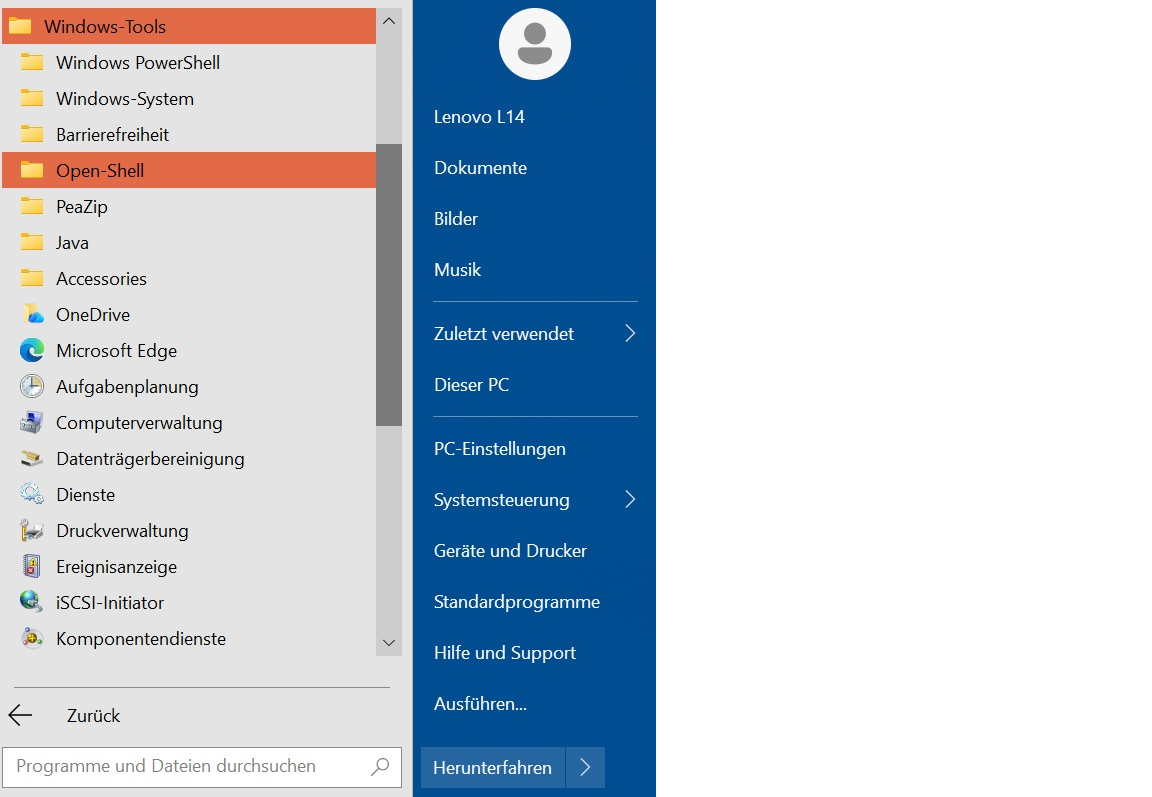Click the iSCSI-Initiator globe icon

coord(32,602)
